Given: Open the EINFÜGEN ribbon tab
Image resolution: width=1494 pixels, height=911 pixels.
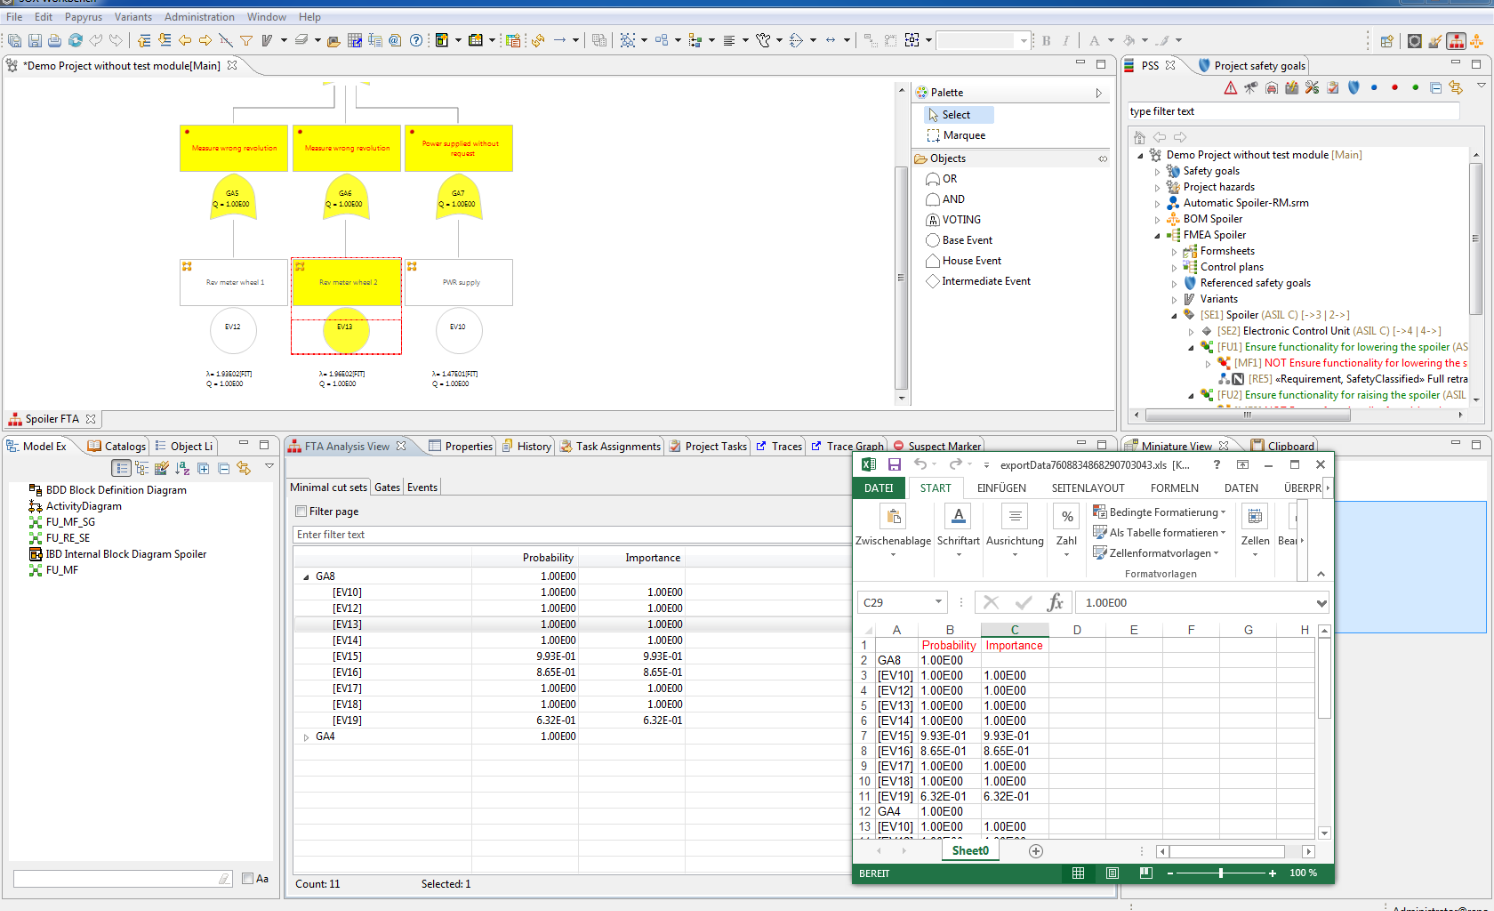Looking at the screenshot, I should 1001,488.
